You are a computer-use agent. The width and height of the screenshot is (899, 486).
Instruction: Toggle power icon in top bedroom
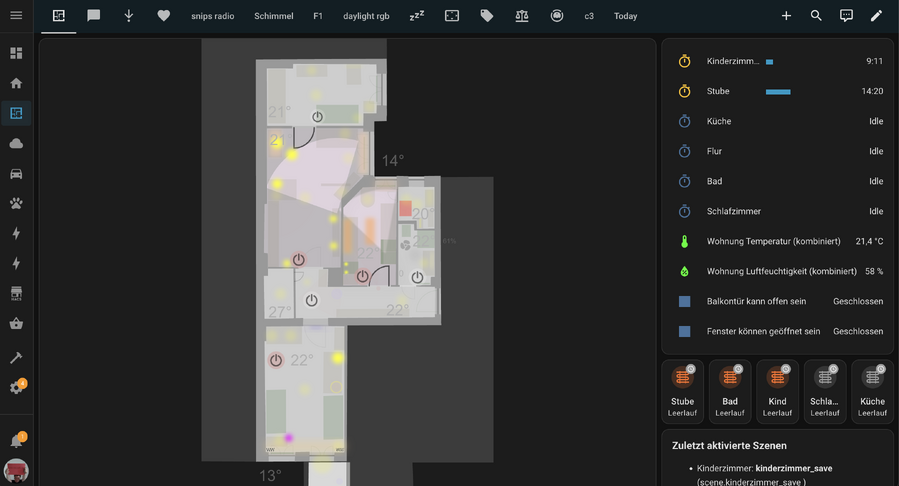pos(318,117)
